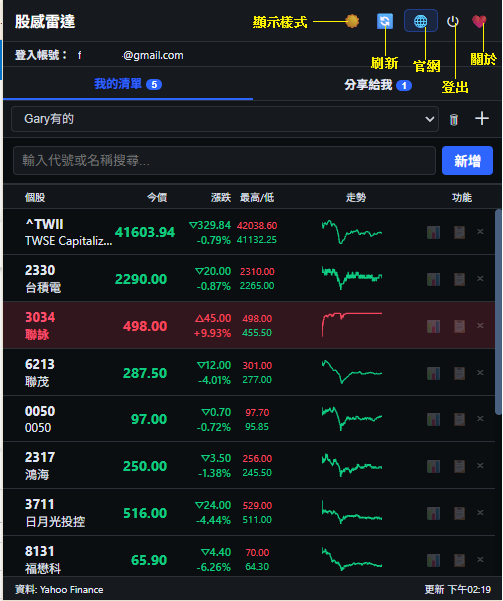
Task: Open notes icon for 6213 聯茂
Action: pos(459,373)
